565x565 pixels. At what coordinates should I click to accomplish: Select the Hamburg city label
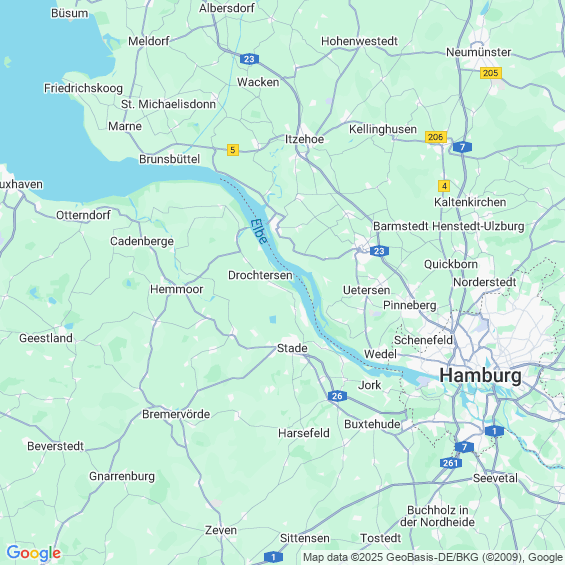480,375
